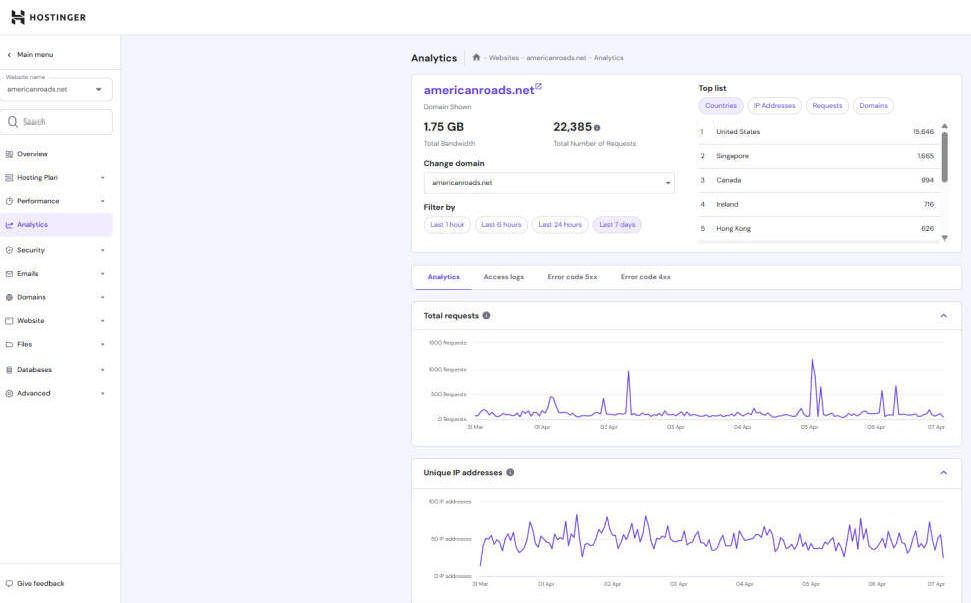Switch to the Access logs tab

(503, 277)
